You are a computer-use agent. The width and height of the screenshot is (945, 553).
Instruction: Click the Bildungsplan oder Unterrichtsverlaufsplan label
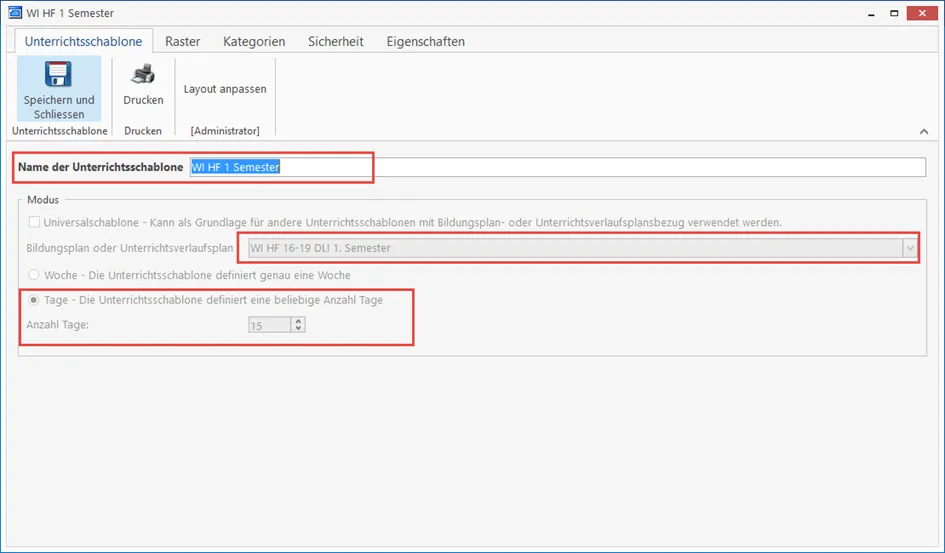(130, 248)
